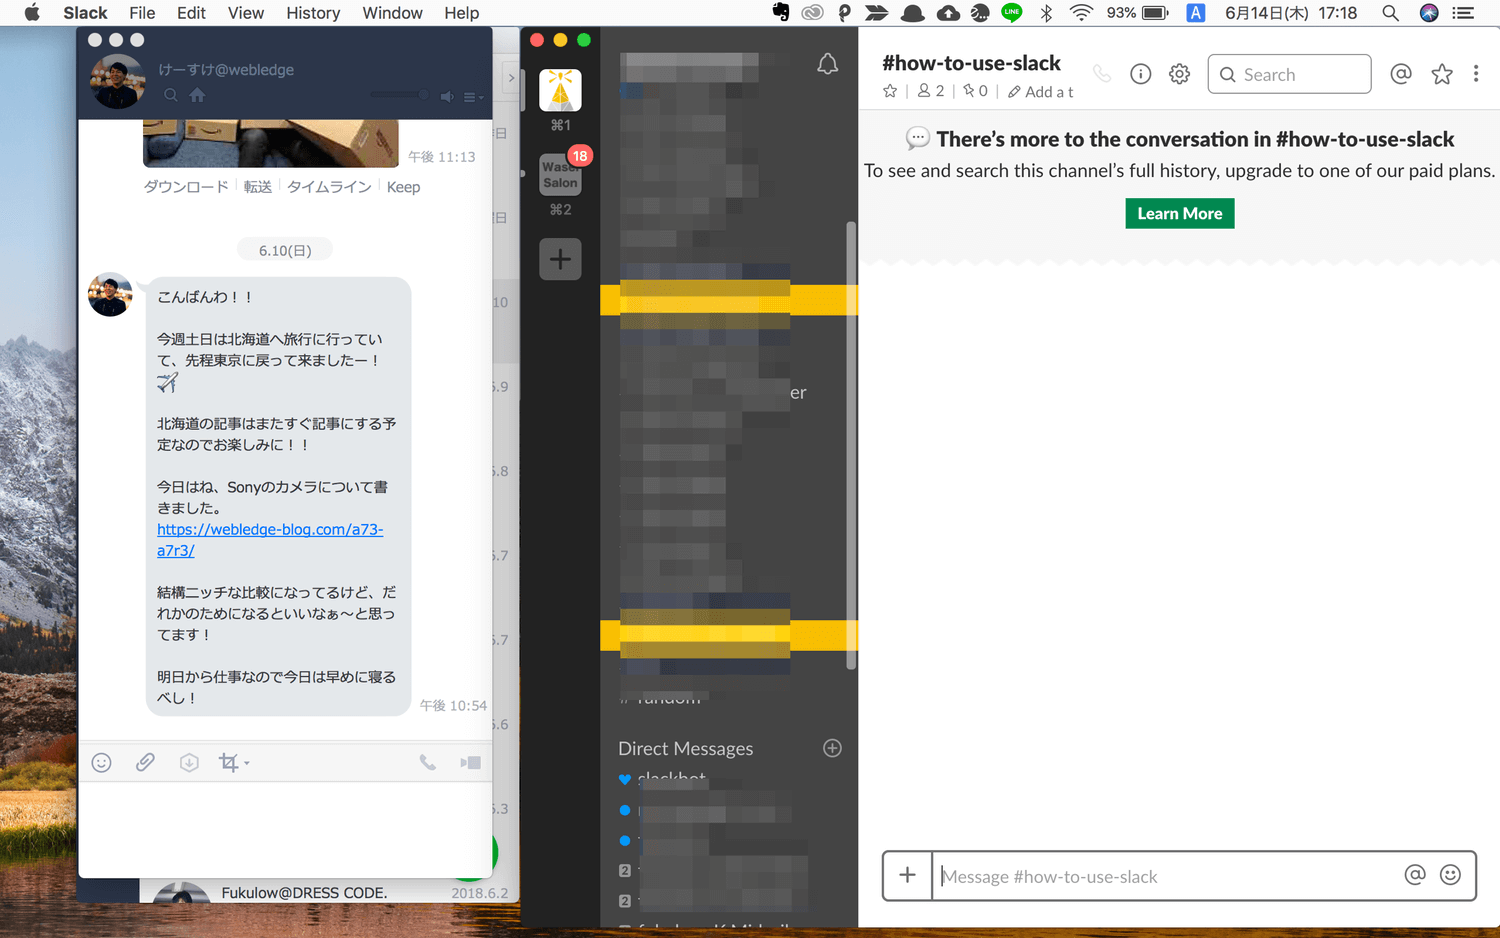Open the View menu
The width and height of the screenshot is (1500, 938).
(246, 13)
